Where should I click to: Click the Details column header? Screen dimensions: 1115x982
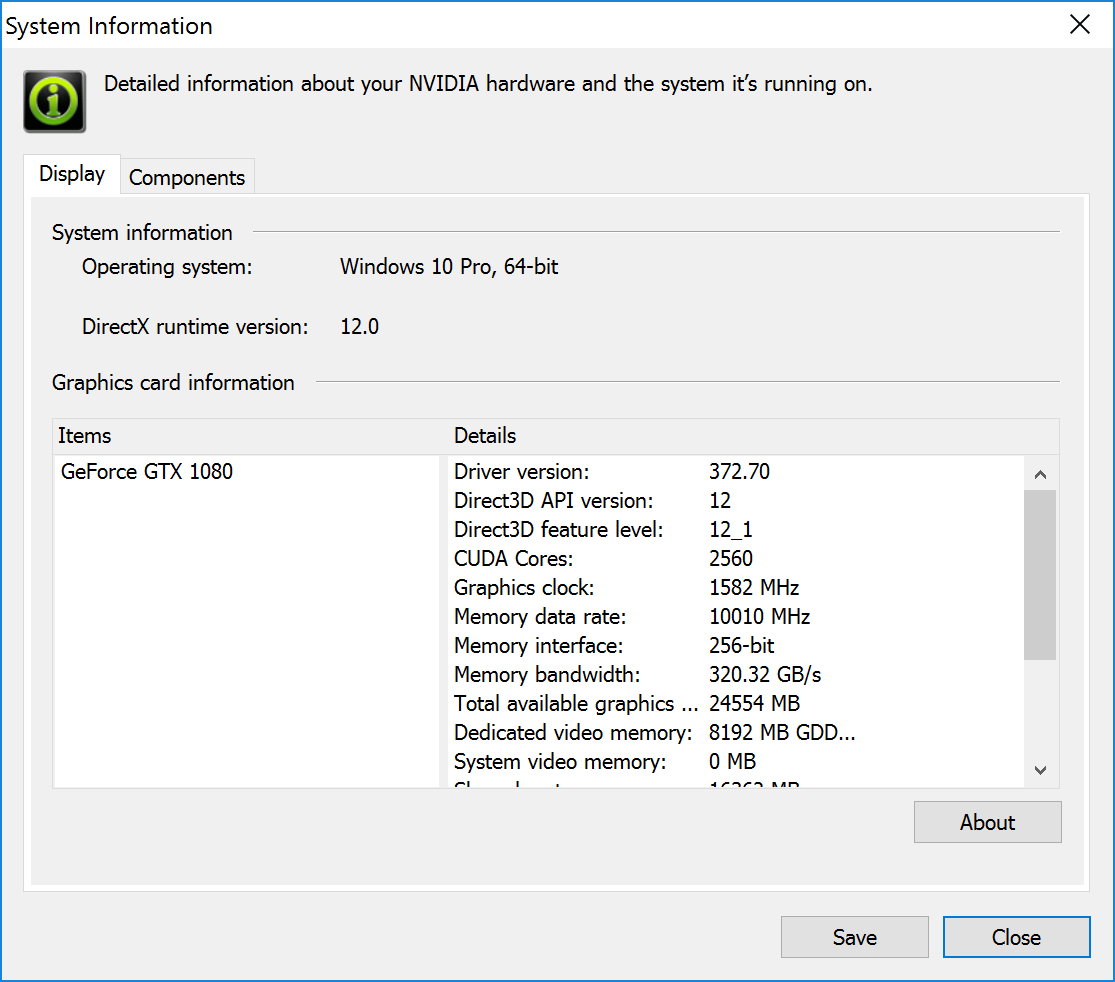click(x=485, y=436)
